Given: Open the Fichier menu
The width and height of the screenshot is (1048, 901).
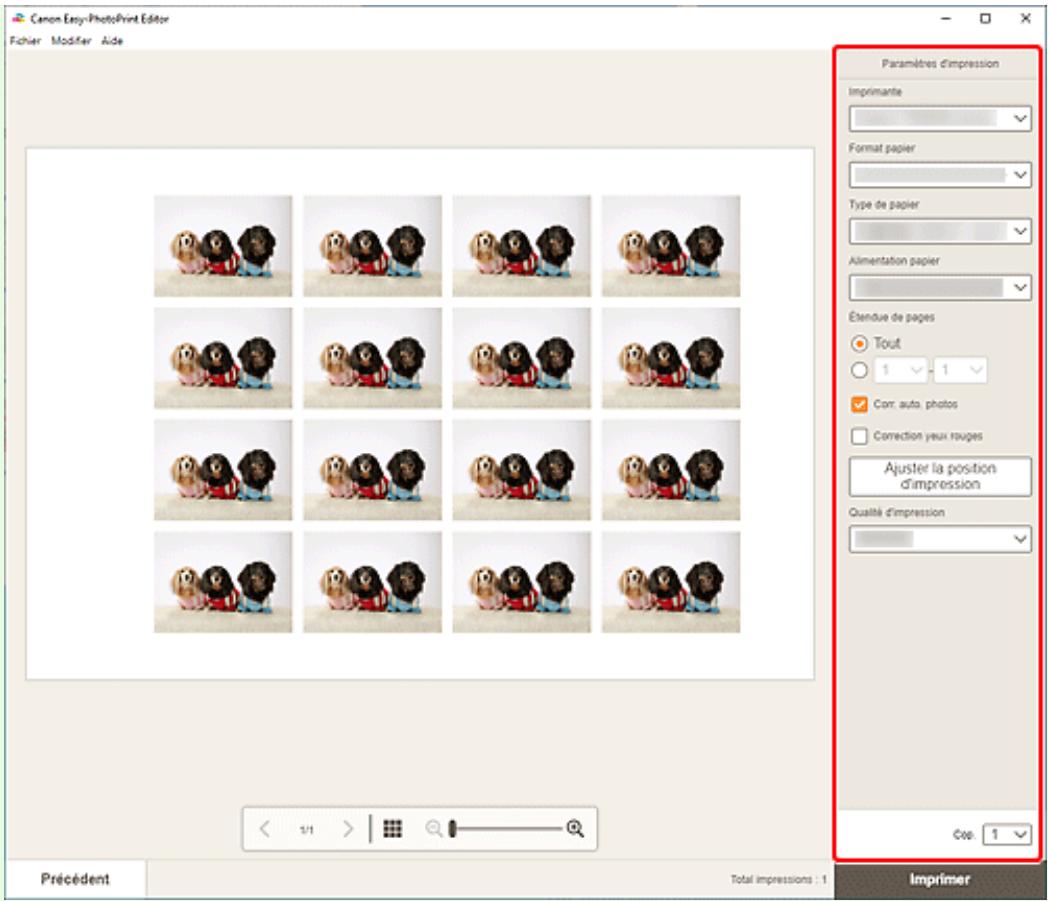Looking at the screenshot, I should point(25,41).
